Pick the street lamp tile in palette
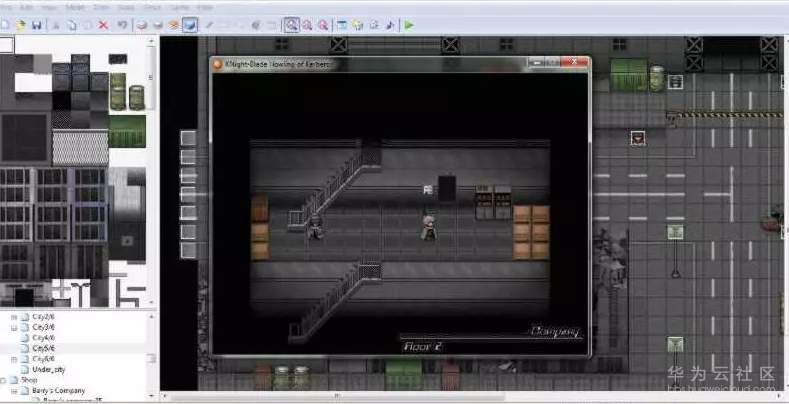The height and width of the screenshot is (404, 789). (80, 292)
